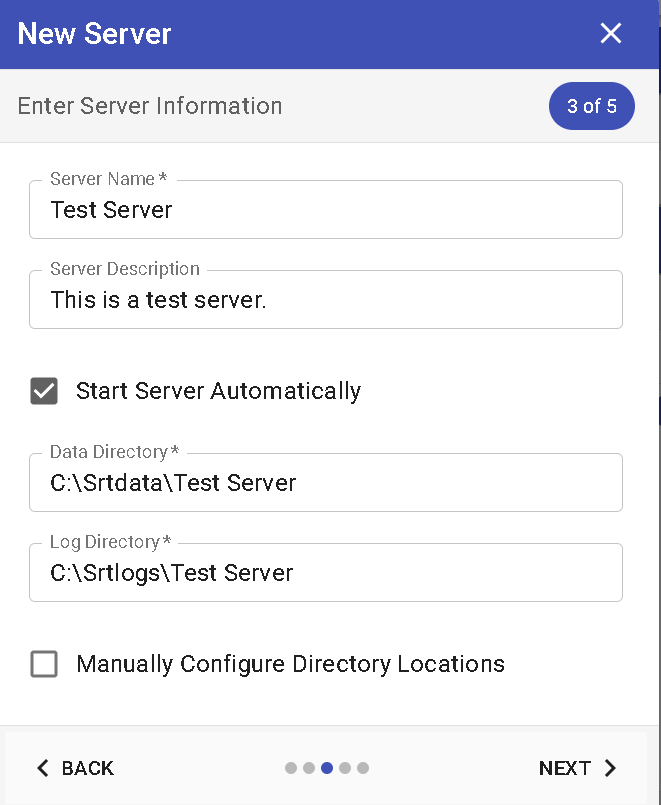Select the first wizard progress dot

[290, 768]
